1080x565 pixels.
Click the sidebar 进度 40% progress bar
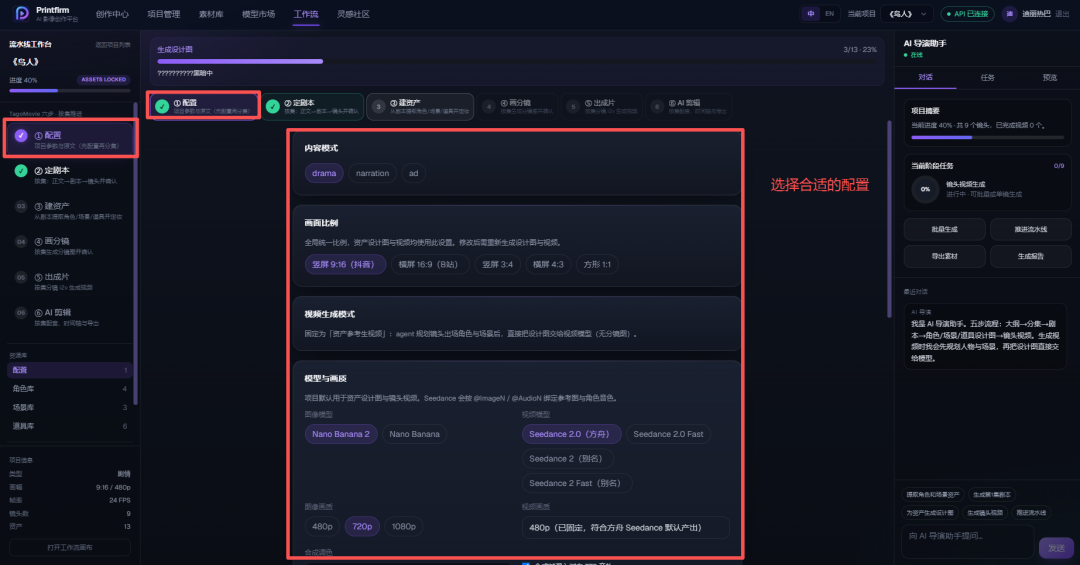pyautogui.click(x=70, y=90)
